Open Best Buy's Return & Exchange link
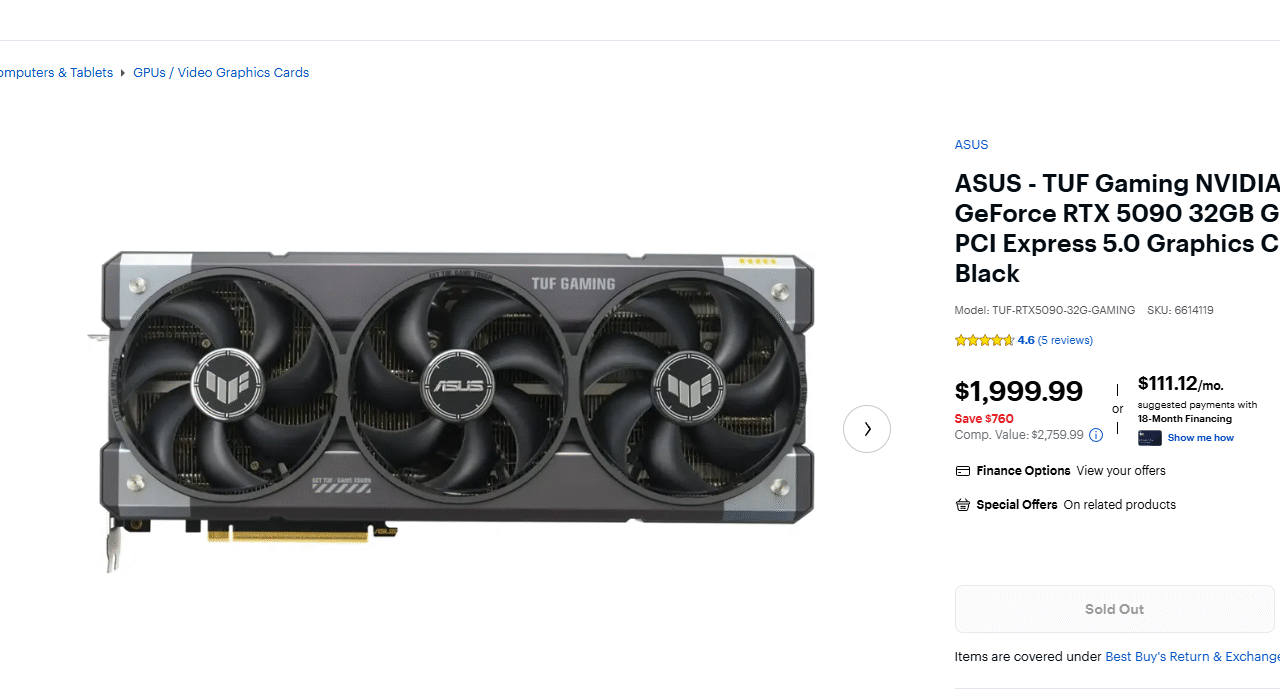 [x=1192, y=657]
